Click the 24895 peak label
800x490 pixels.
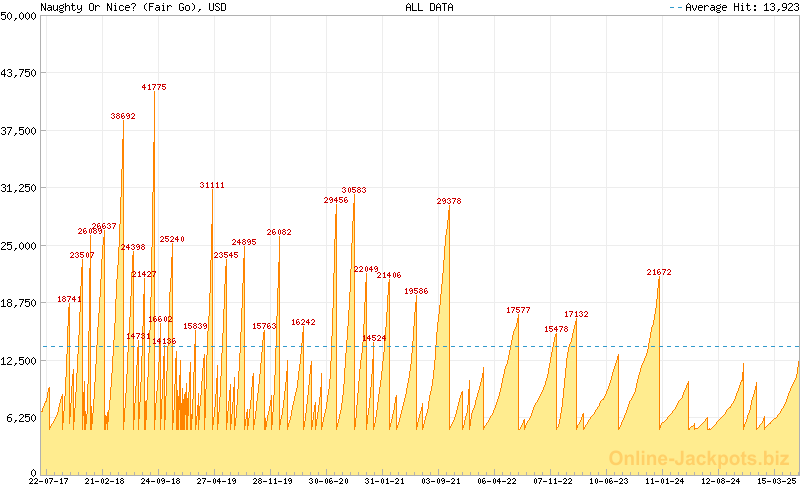pyautogui.click(x=244, y=242)
